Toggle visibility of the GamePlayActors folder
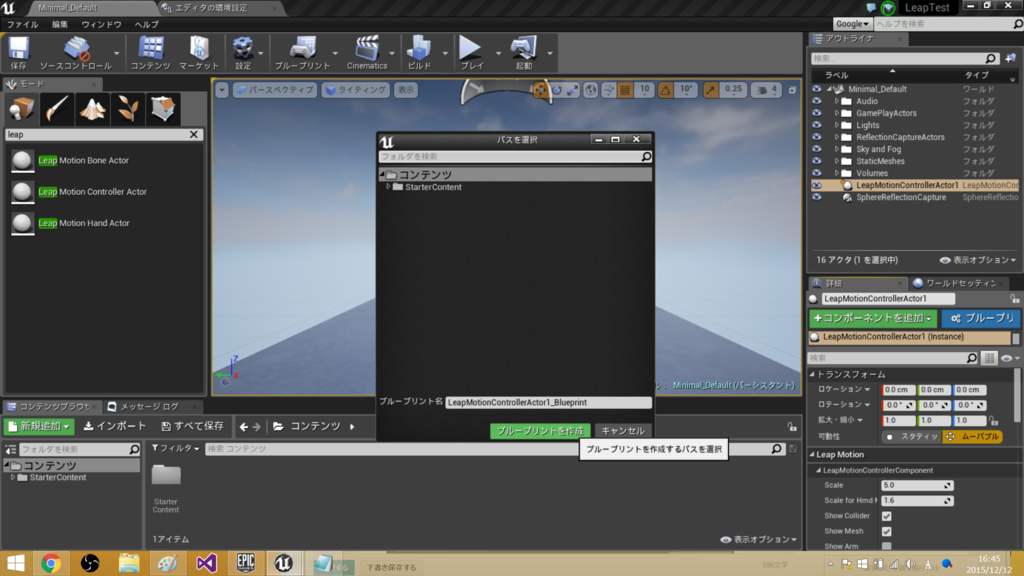 816,113
